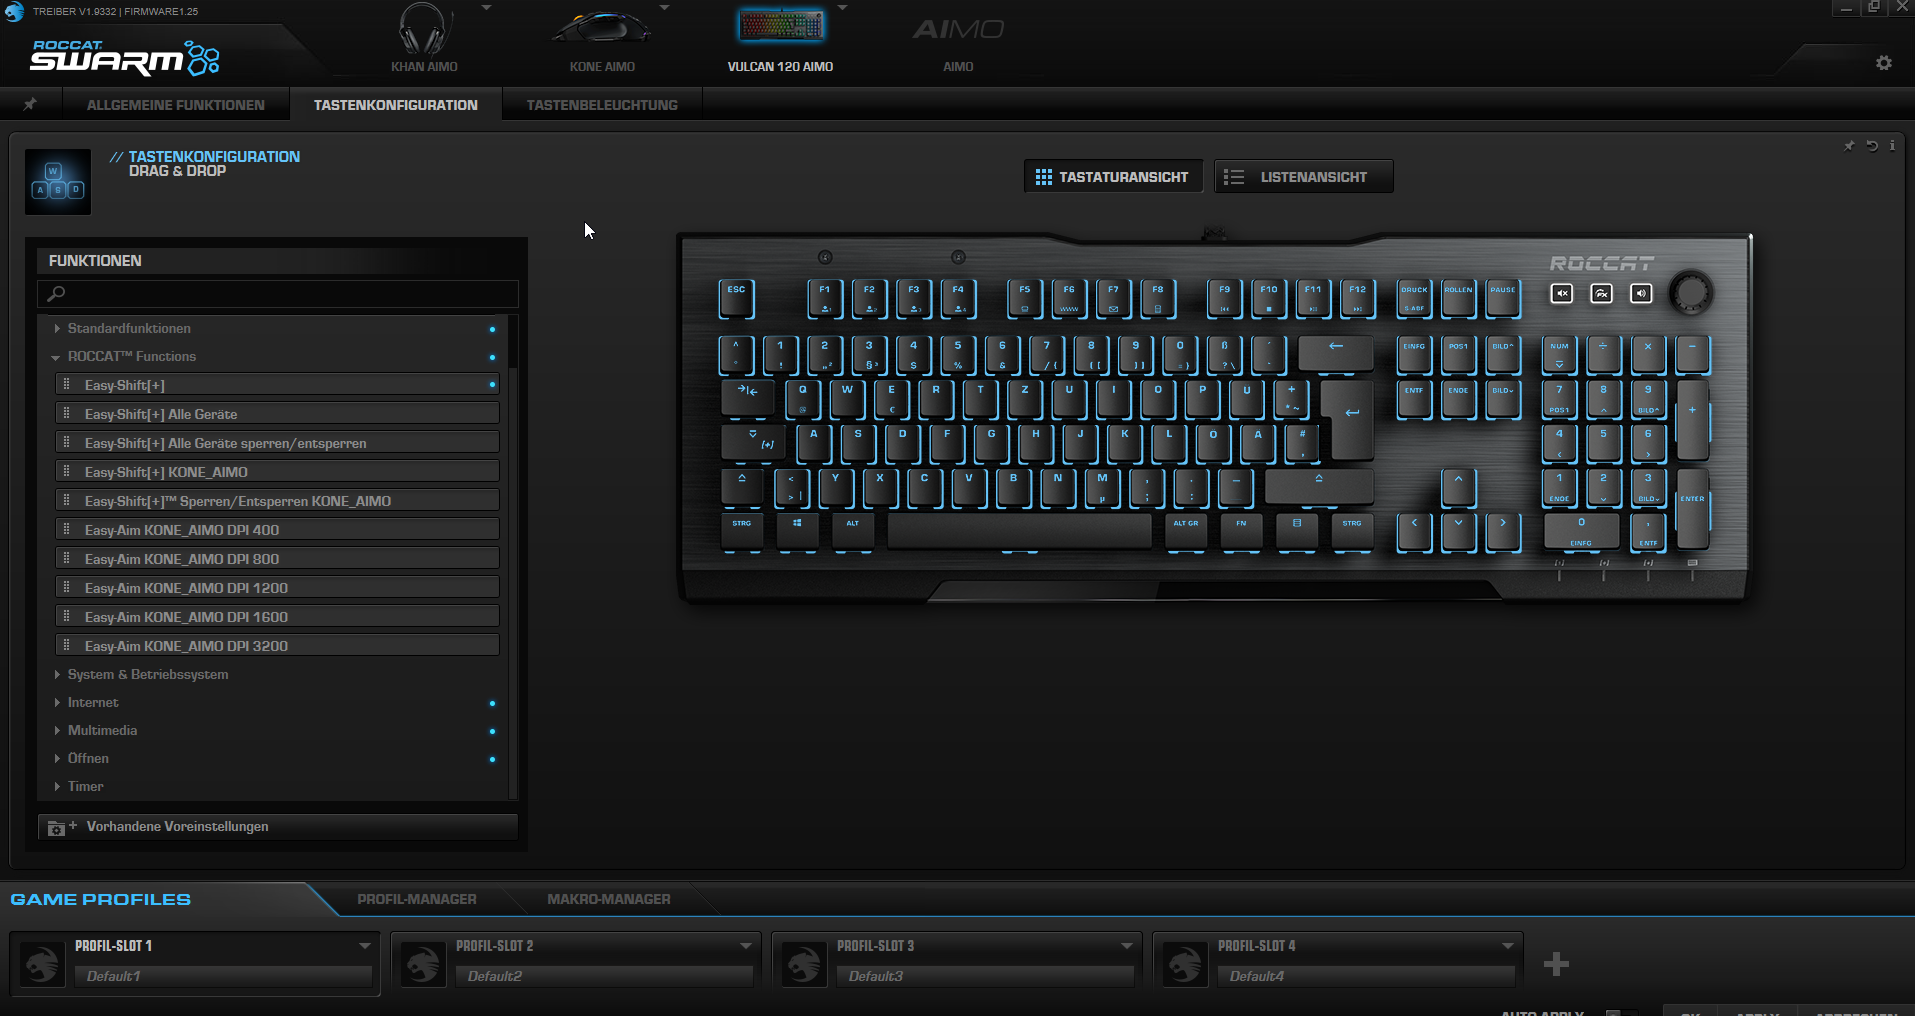This screenshot has width=1915, height=1016.
Task: Click the pin tab left of Allgemeine Funktionen
Action: click(30, 104)
